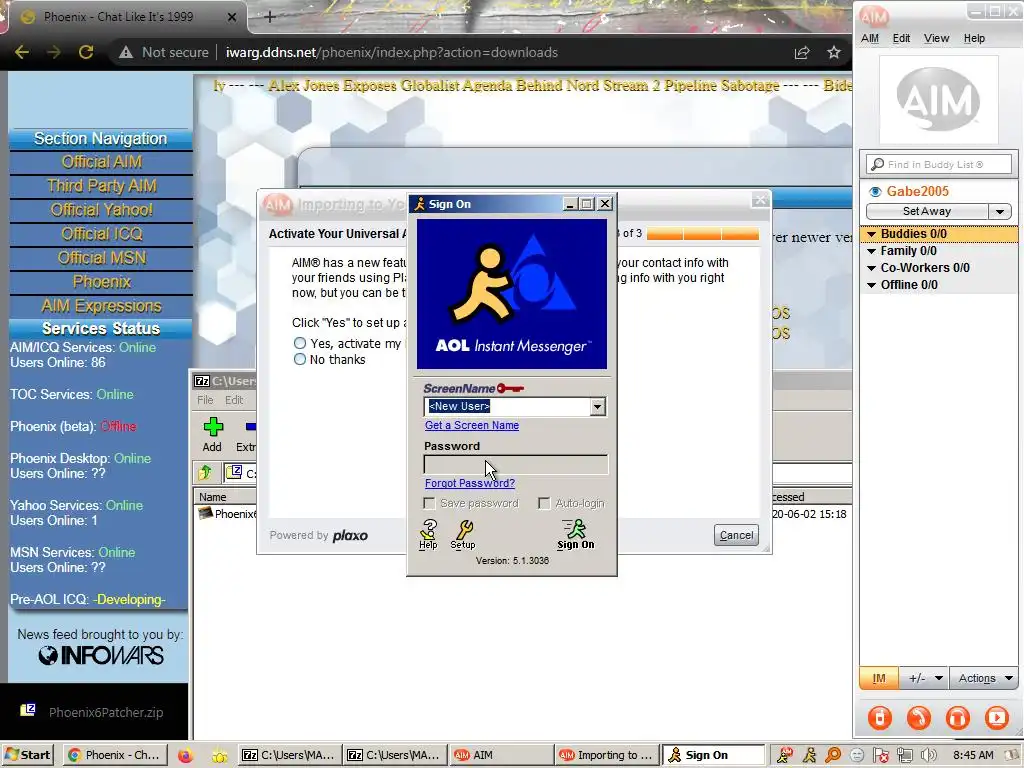Open the Help menu in AIM window
The width and height of the screenshot is (1024, 768).
pyautogui.click(x=974, y=39)
